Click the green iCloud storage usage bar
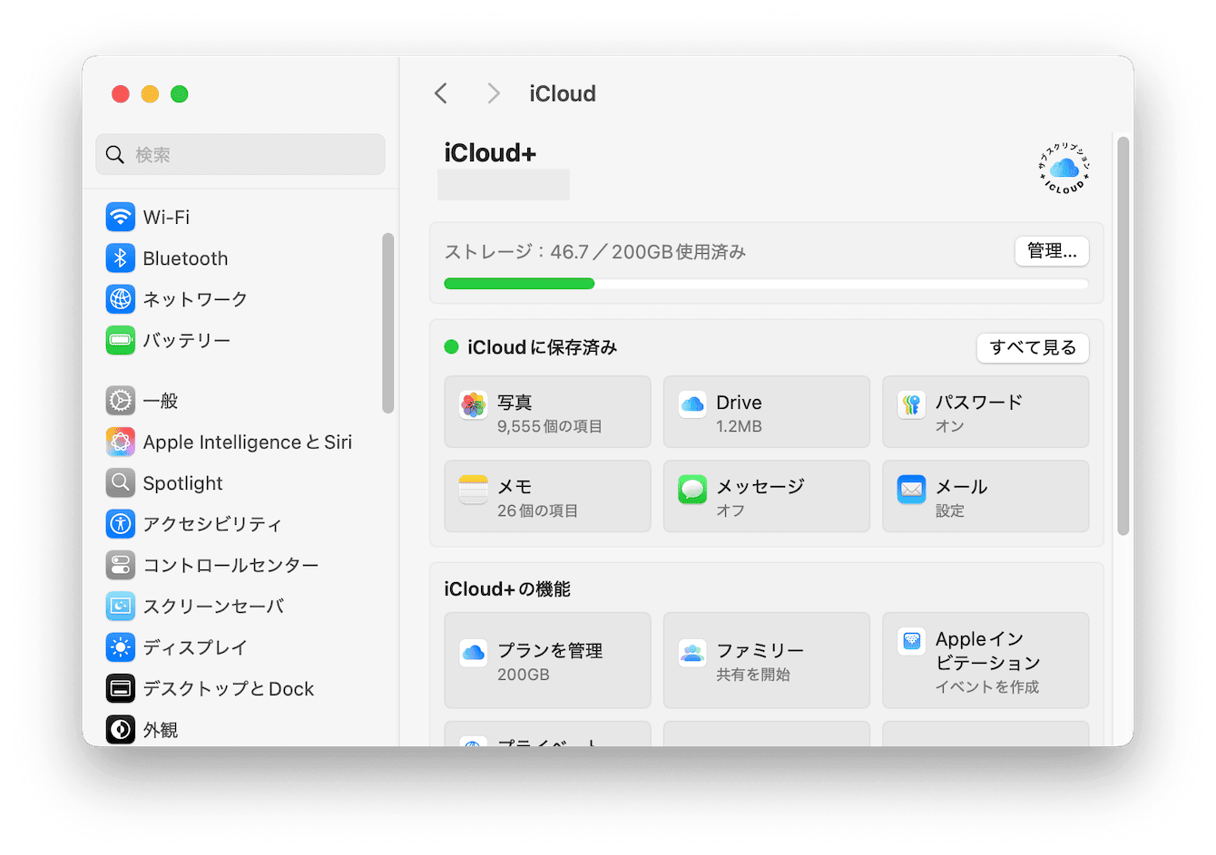Viewport: 1216px width, 855px height. click(520, 284)
